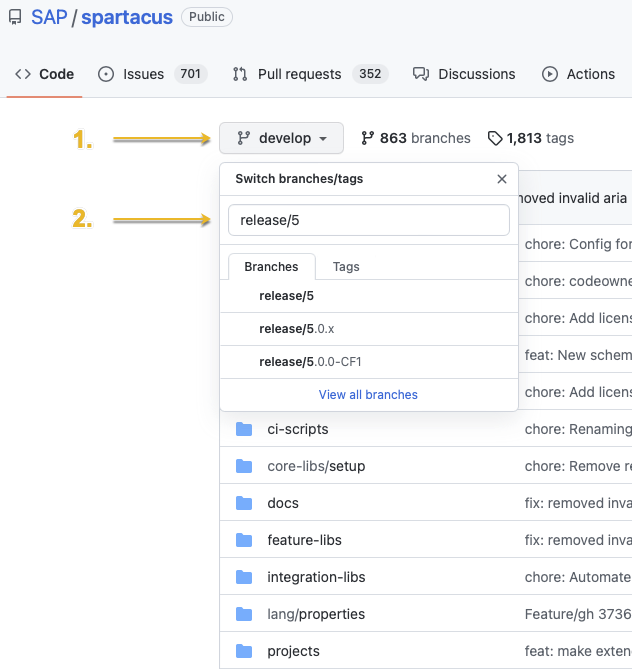Click the spartacus repository name
This screenshot has height=669, width=632.
[x=127, y=17]
